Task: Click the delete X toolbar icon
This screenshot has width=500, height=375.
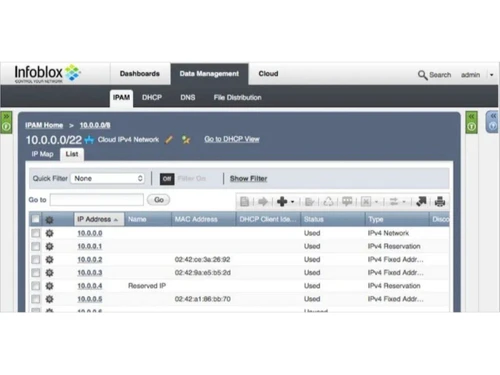Action: 366,202
